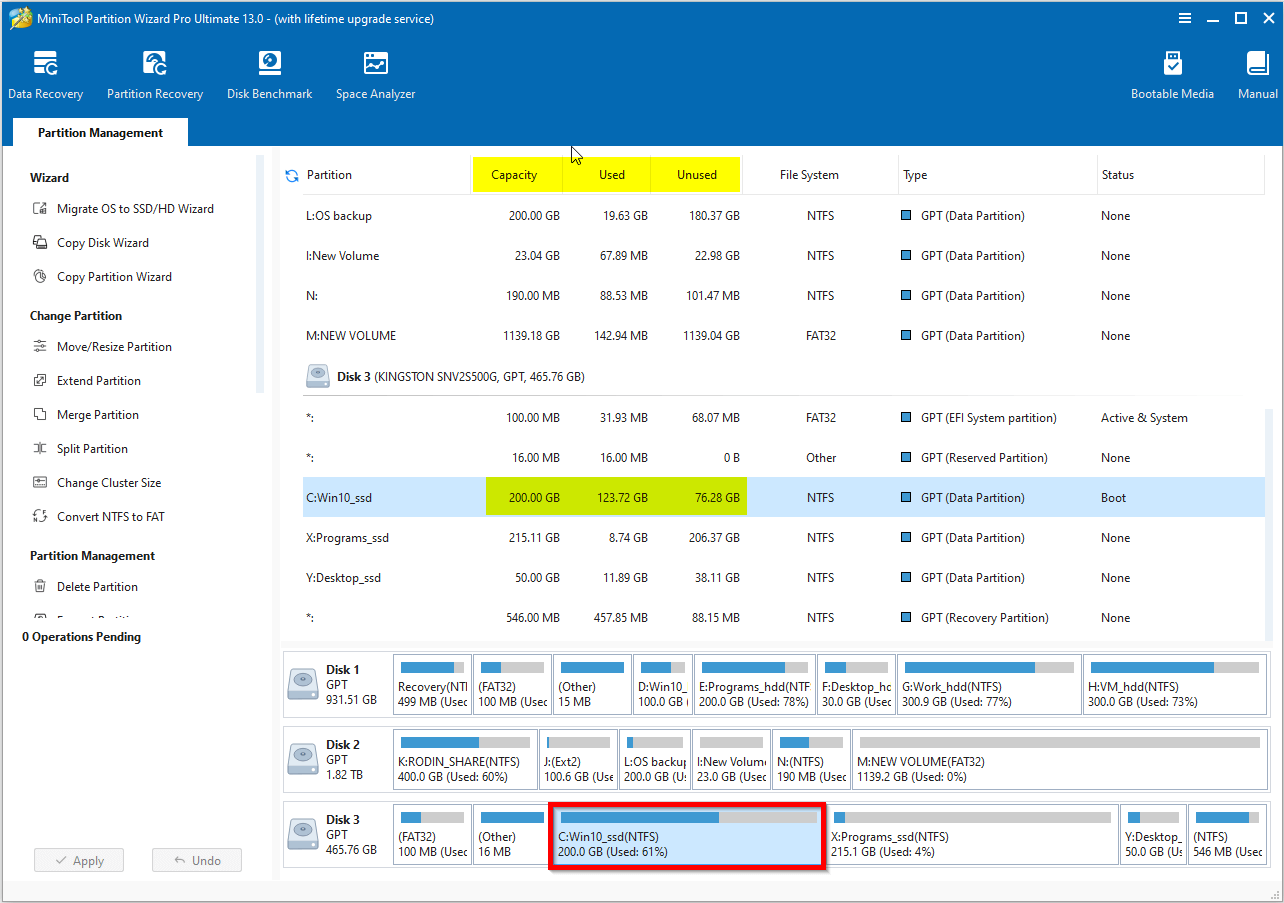Select C:Win10_ssd block on Disk 3 map
Screen dimensions: 1284x903
pos(688,835)
